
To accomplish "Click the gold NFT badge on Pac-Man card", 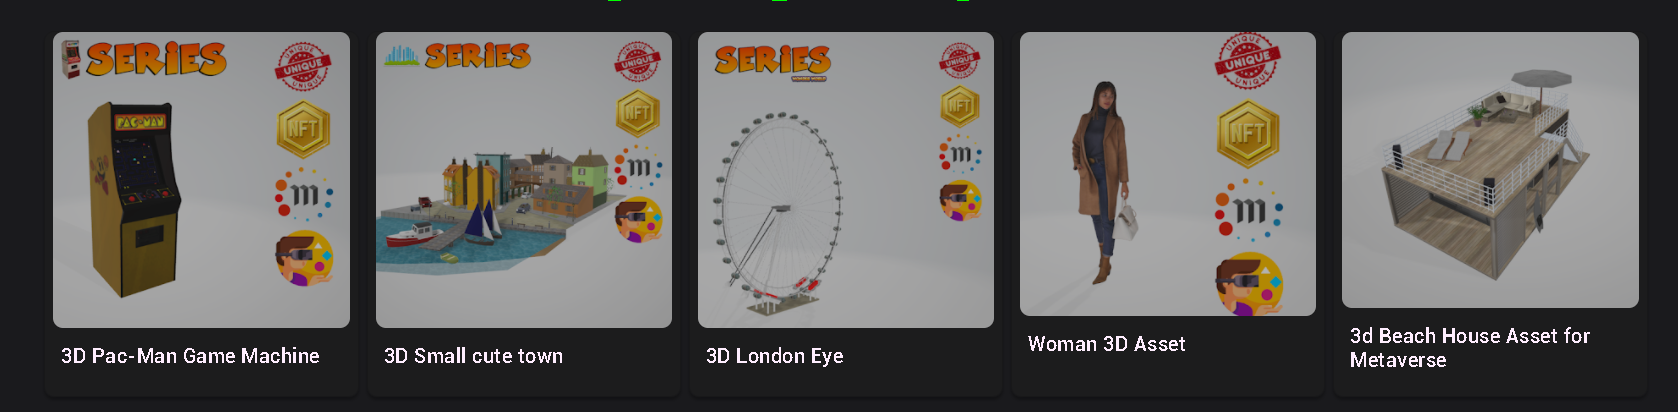I will (x=303, y=129).
